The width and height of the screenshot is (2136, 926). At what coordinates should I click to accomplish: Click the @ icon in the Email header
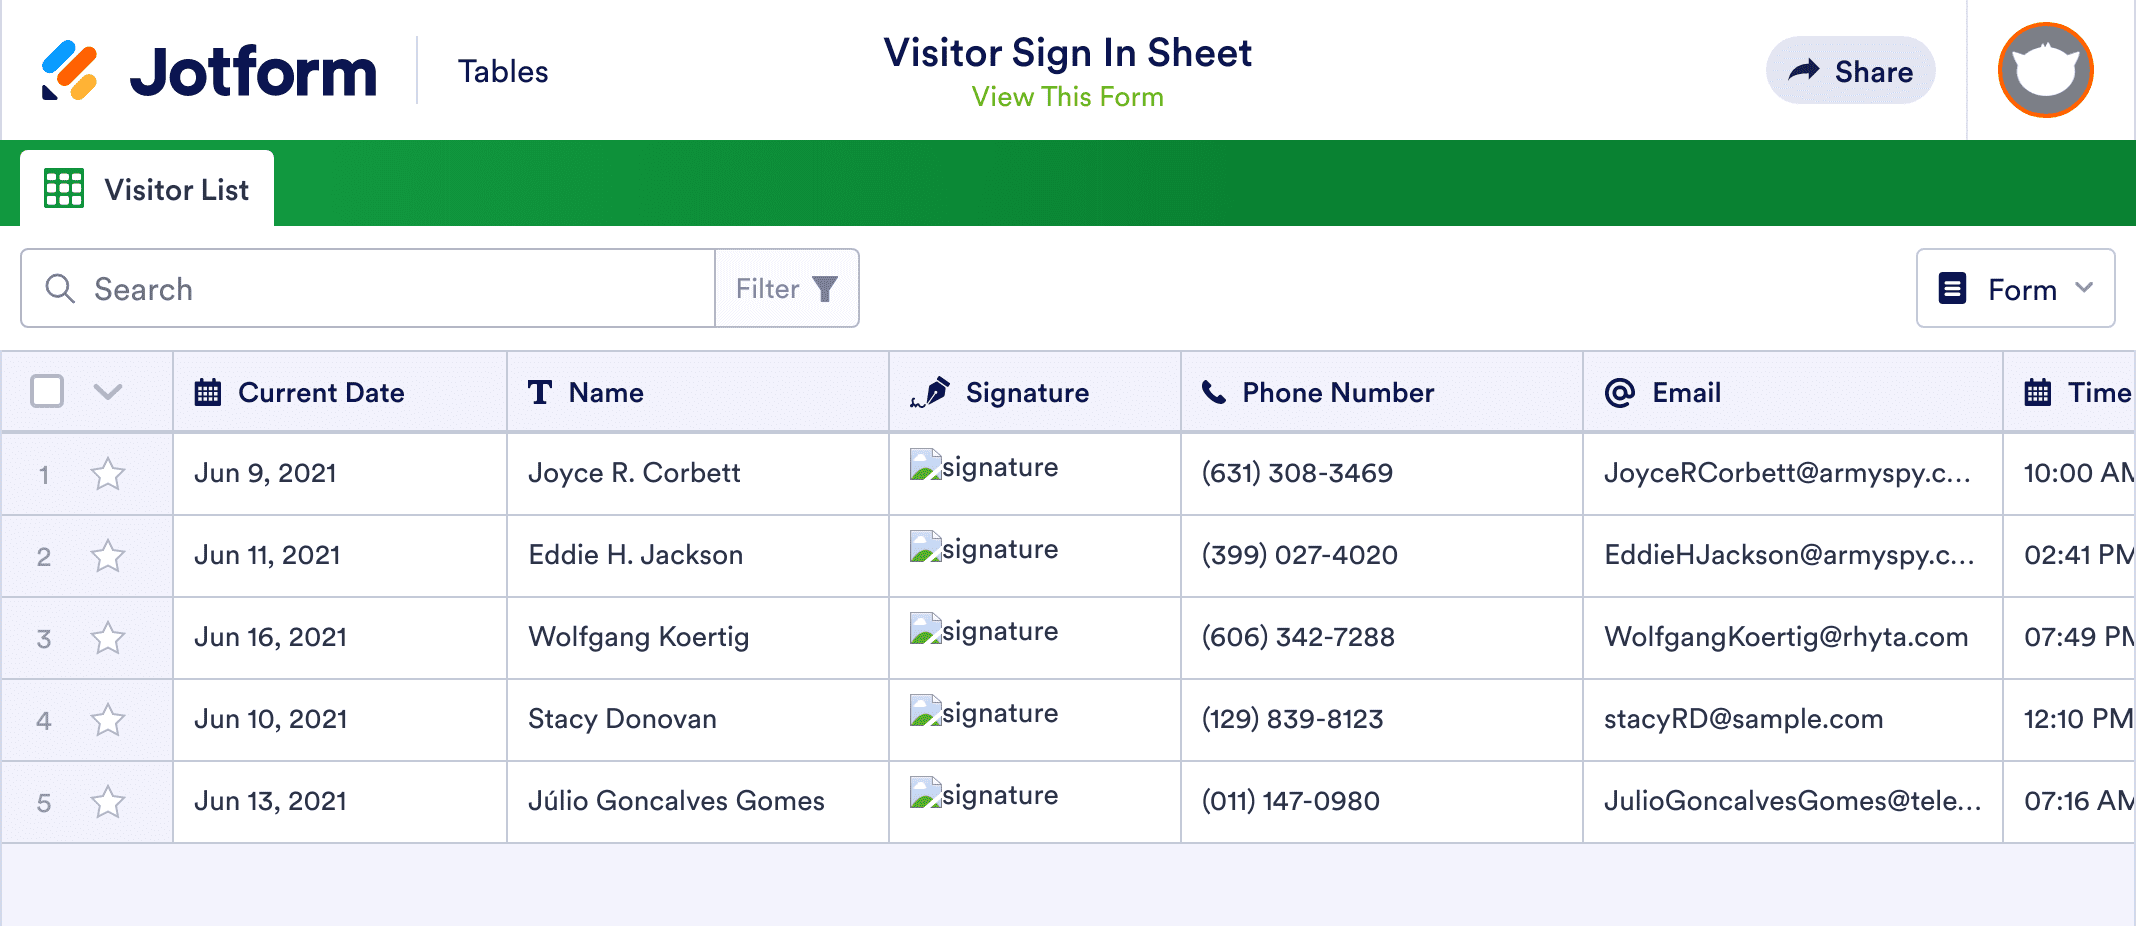tap(1620, 392)
